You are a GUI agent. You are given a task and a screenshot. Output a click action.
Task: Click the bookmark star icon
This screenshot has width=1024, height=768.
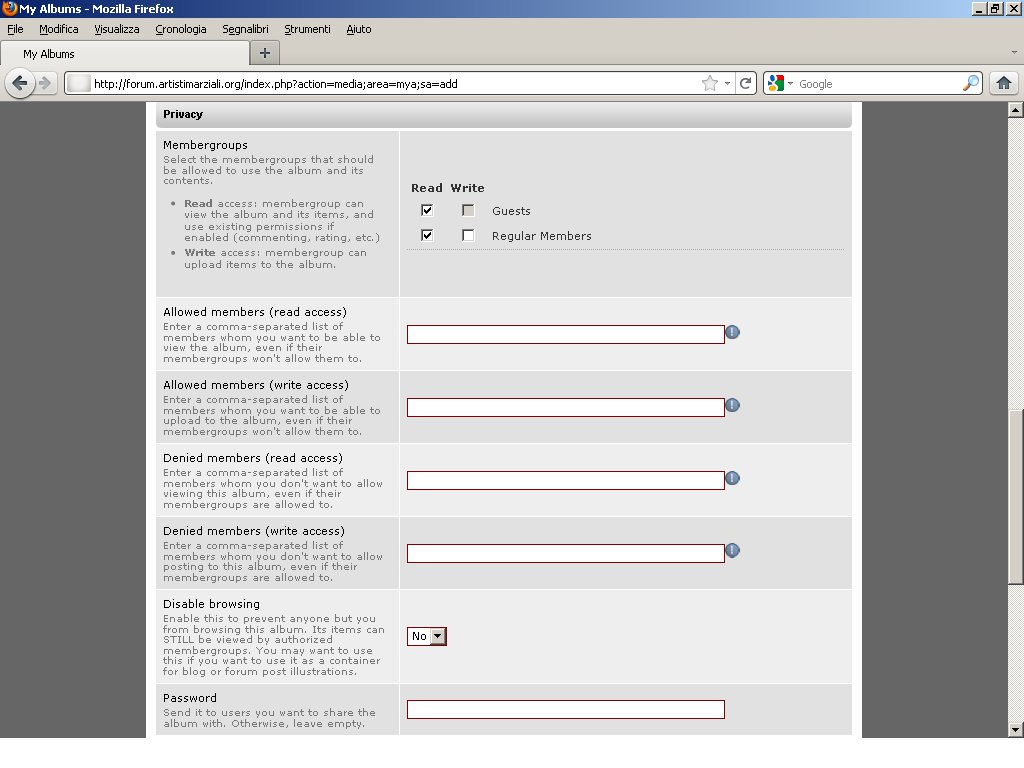pos(709,84)
